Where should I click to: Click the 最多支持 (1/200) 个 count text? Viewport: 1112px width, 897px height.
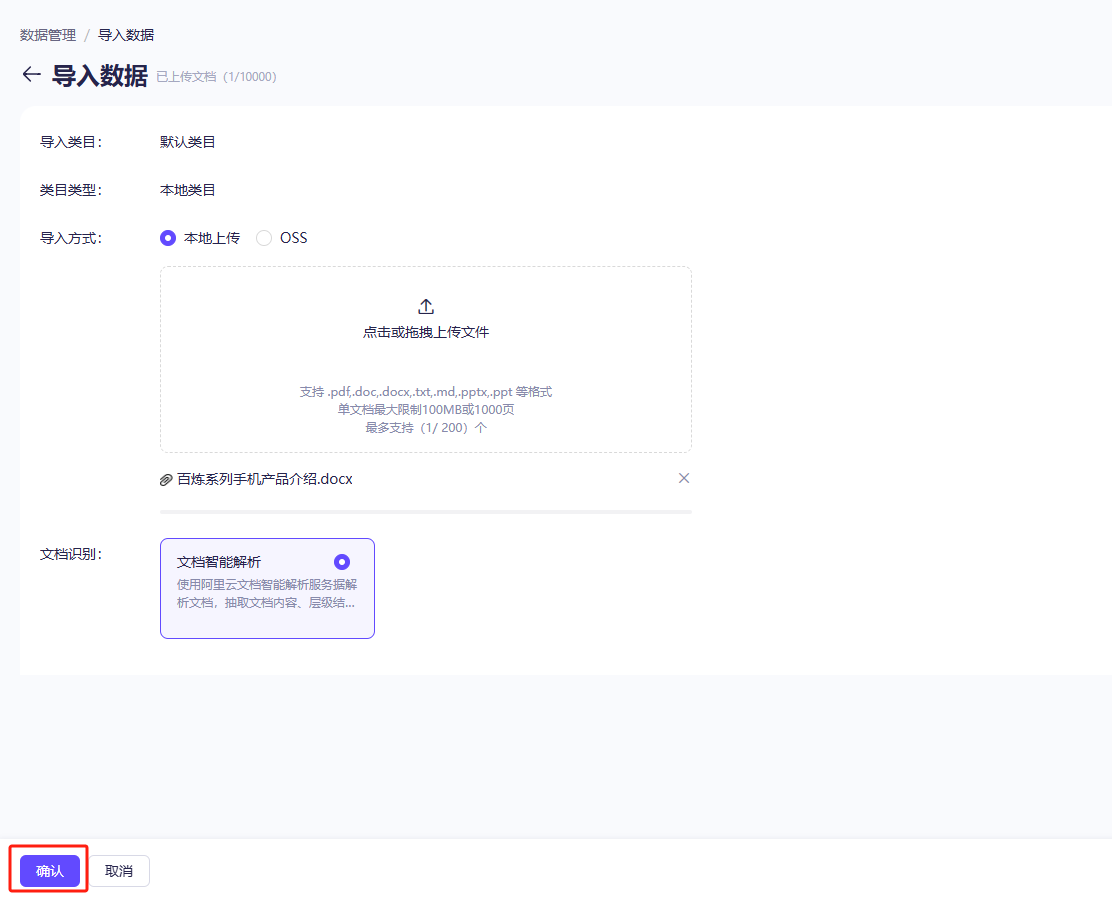426,428
